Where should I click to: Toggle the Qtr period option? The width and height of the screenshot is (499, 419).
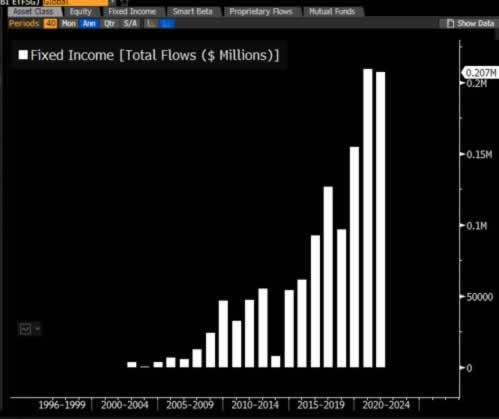(x=109, y=23)
